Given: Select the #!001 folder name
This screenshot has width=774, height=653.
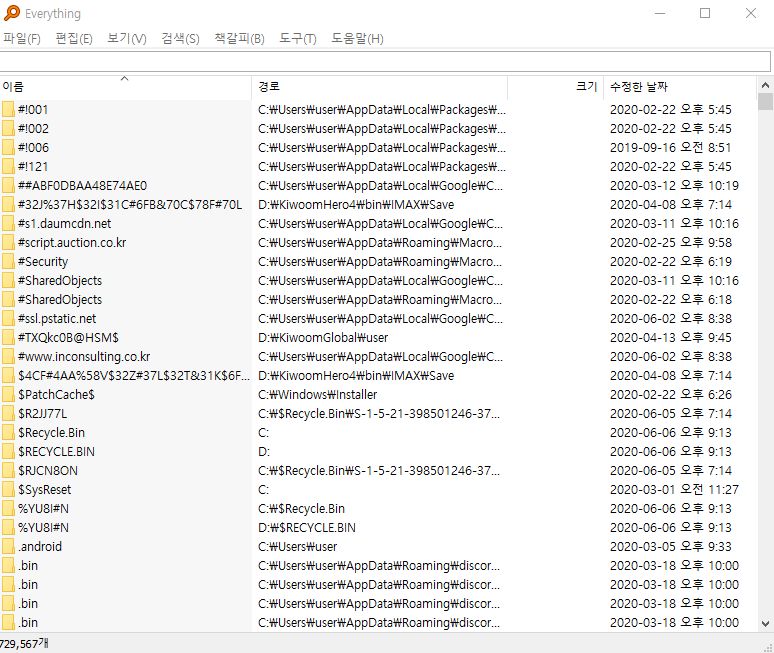Looking at the screenshot, I should coord(33,110).
